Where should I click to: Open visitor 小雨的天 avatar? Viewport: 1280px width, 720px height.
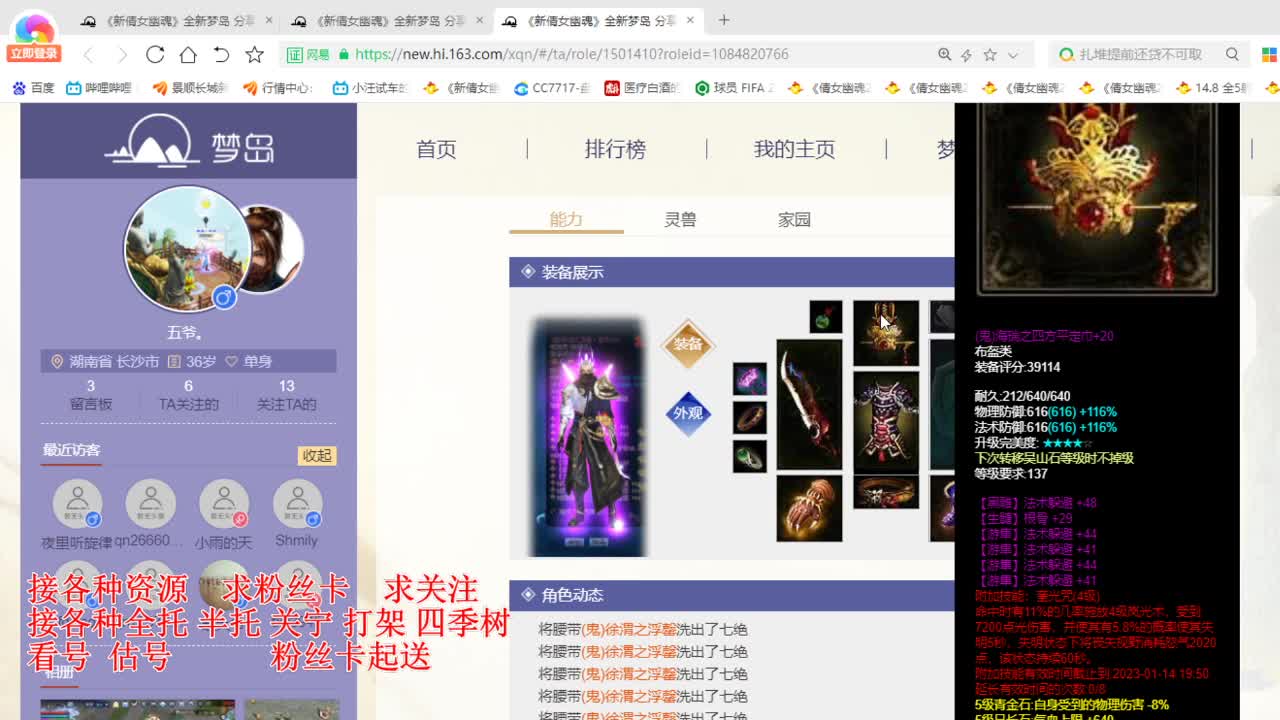(x=224, y=504)
